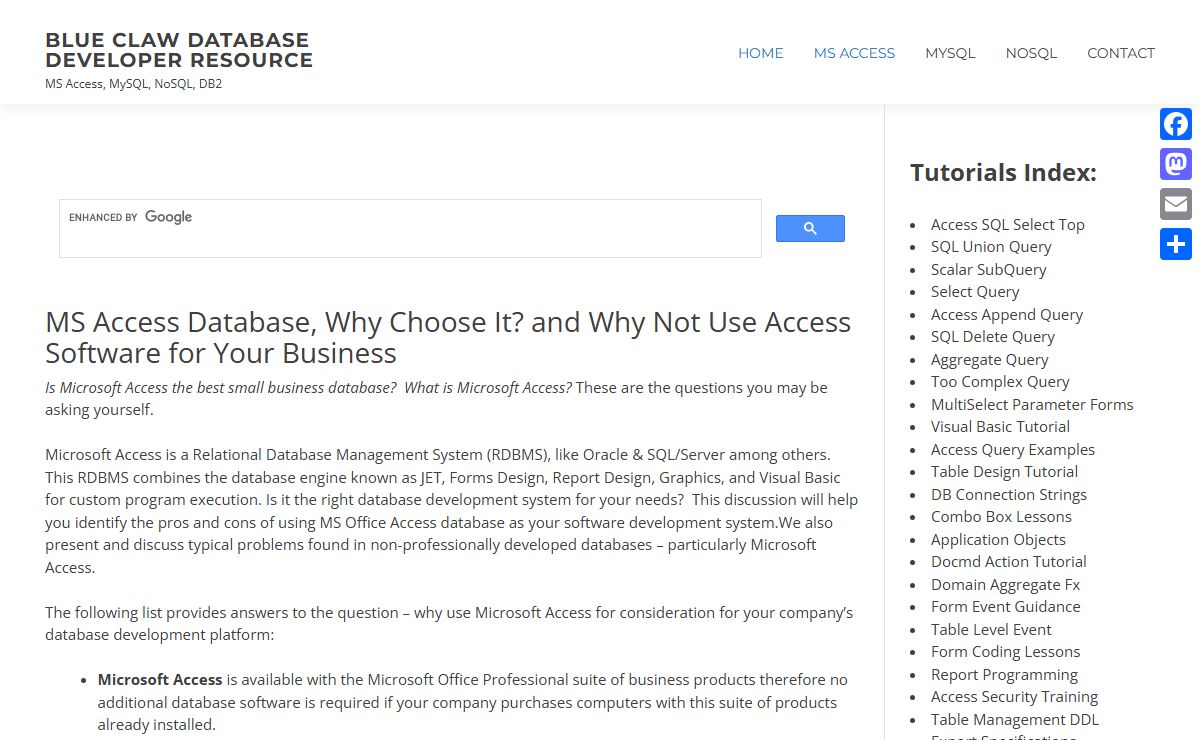View Access Query Examples
1200x740 pixels.
coord(1013,449)
